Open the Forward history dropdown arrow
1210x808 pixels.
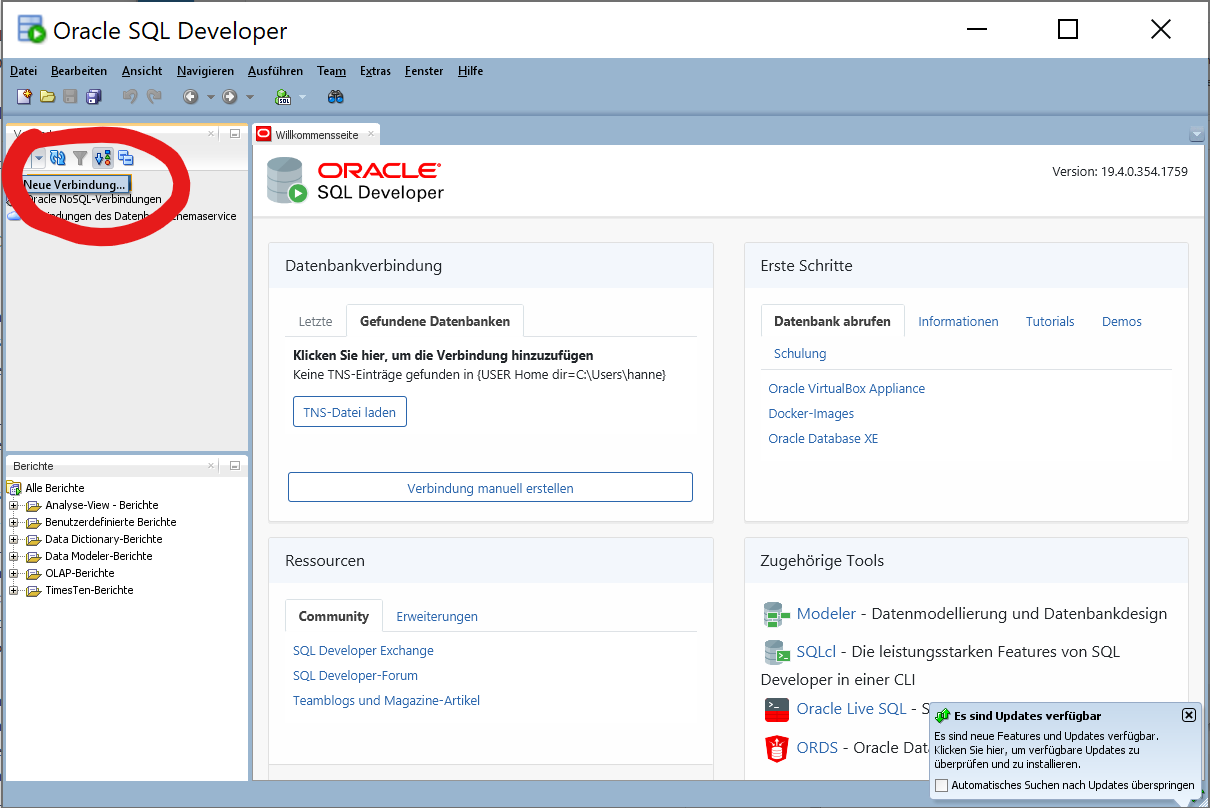[250, 97]
